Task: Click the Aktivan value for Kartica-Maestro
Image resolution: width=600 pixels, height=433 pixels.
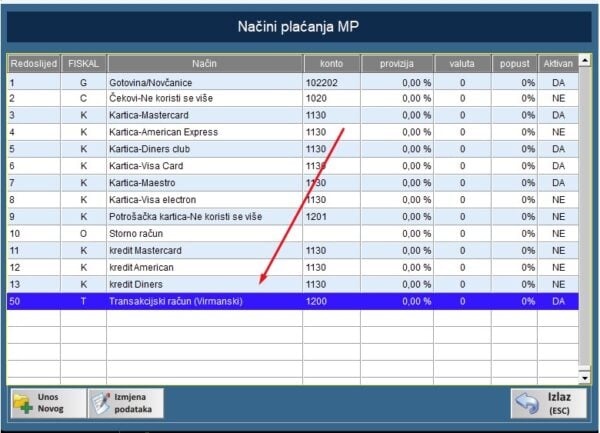Action: 558,182
